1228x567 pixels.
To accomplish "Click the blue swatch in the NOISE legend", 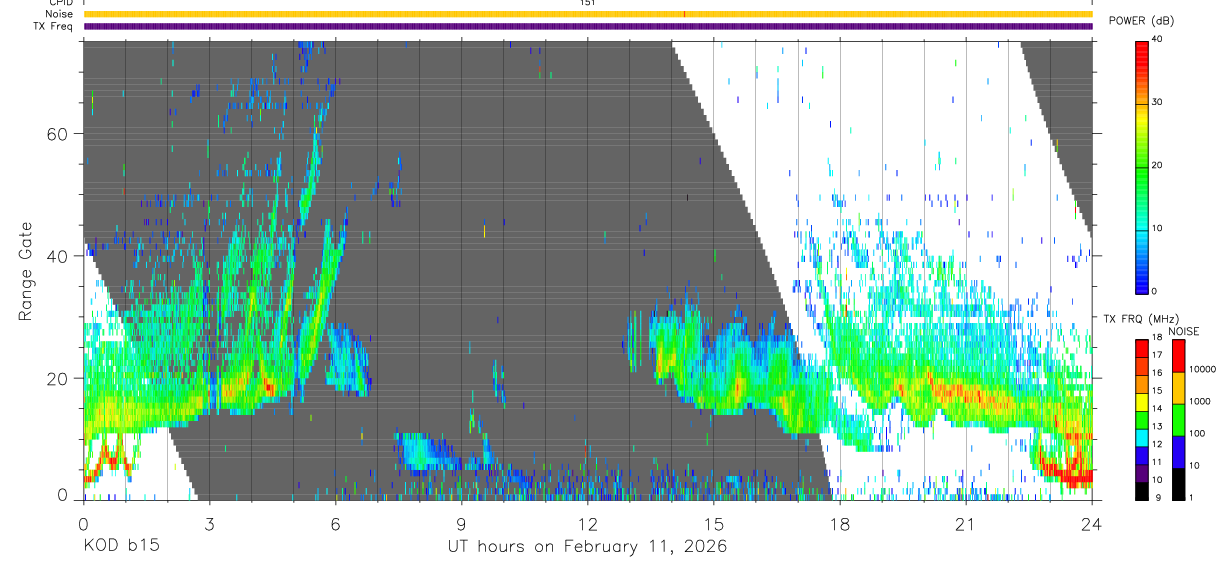I will click(1178, 452).
